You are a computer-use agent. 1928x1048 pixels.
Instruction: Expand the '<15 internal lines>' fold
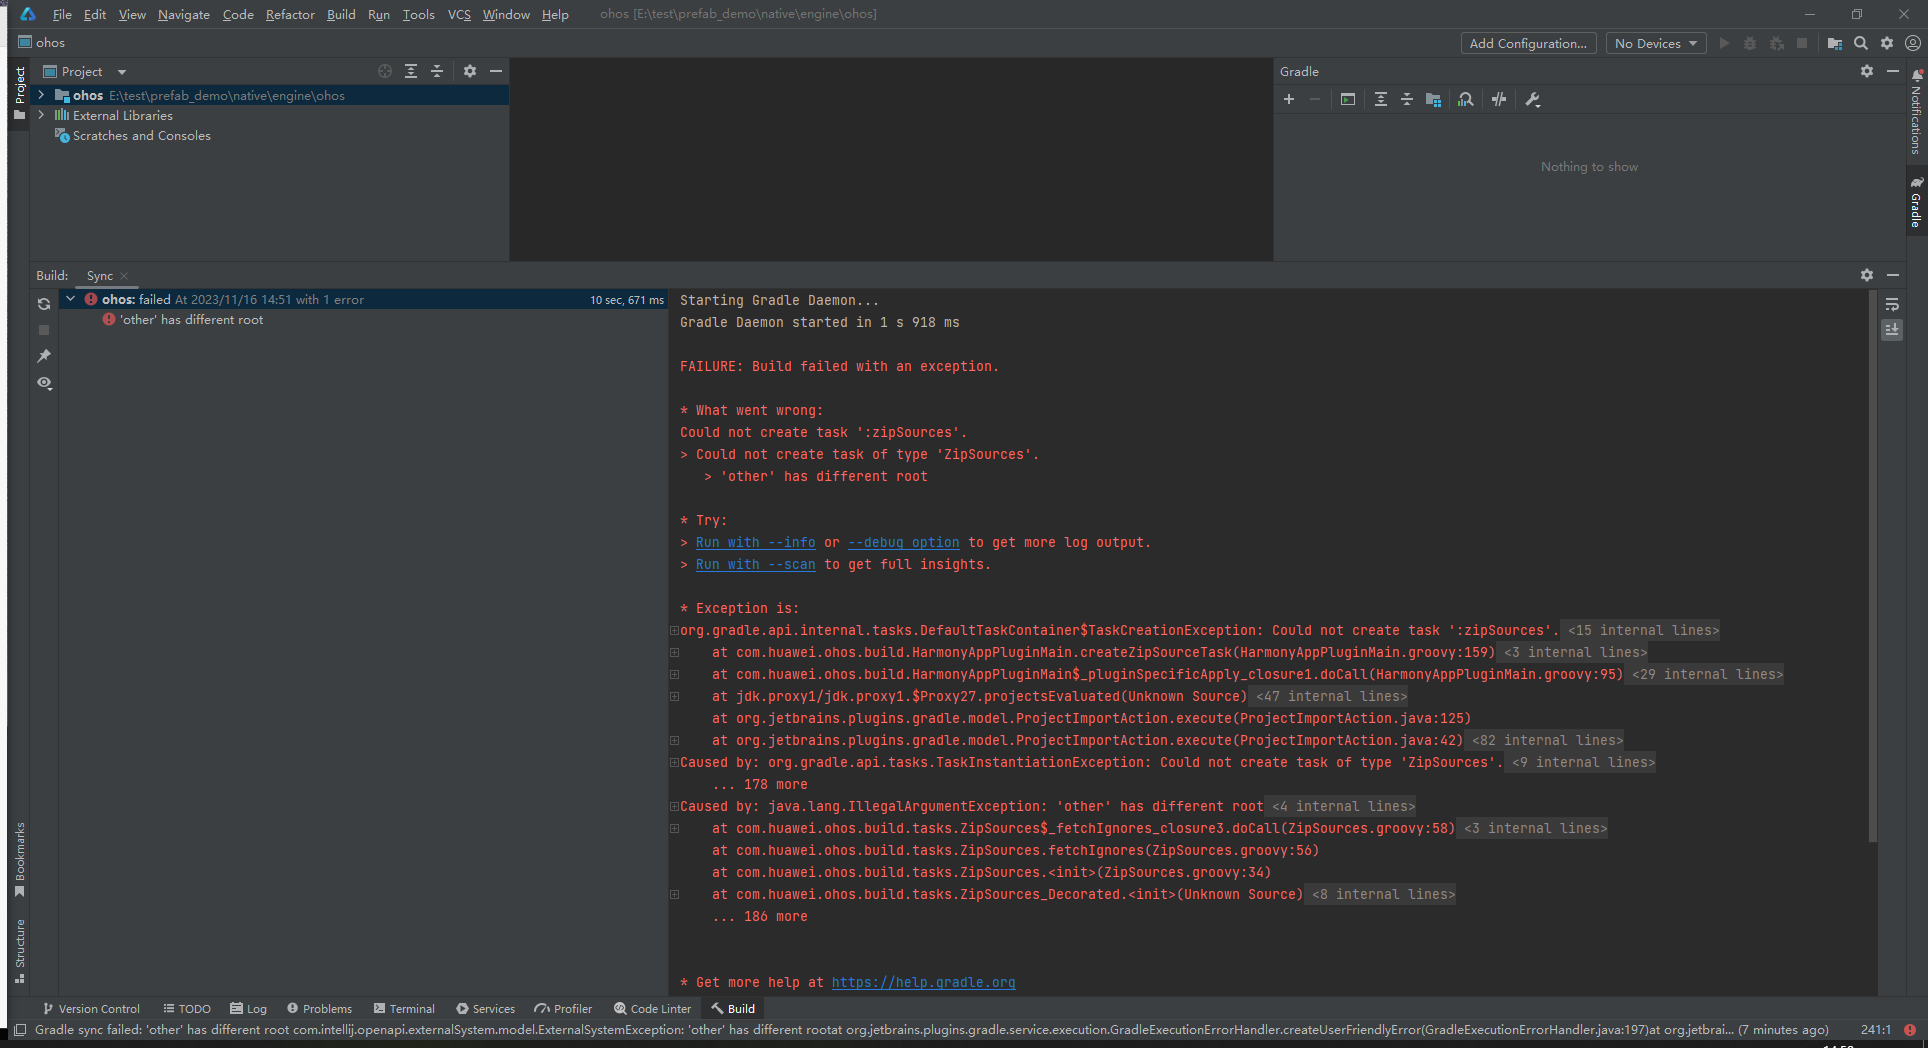pyautogui.click(x=1643, y=630)
